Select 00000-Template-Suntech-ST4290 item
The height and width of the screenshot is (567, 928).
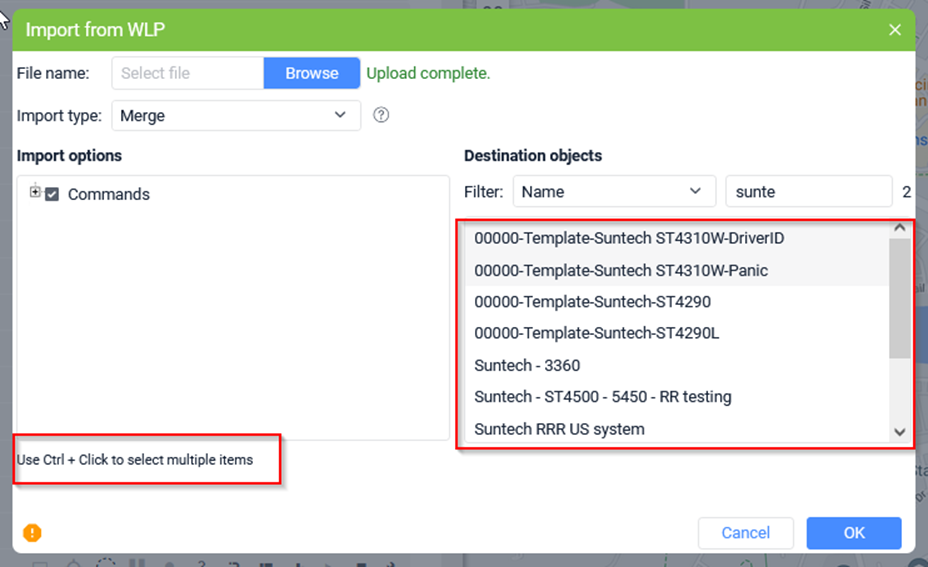(x=677, y=302)
